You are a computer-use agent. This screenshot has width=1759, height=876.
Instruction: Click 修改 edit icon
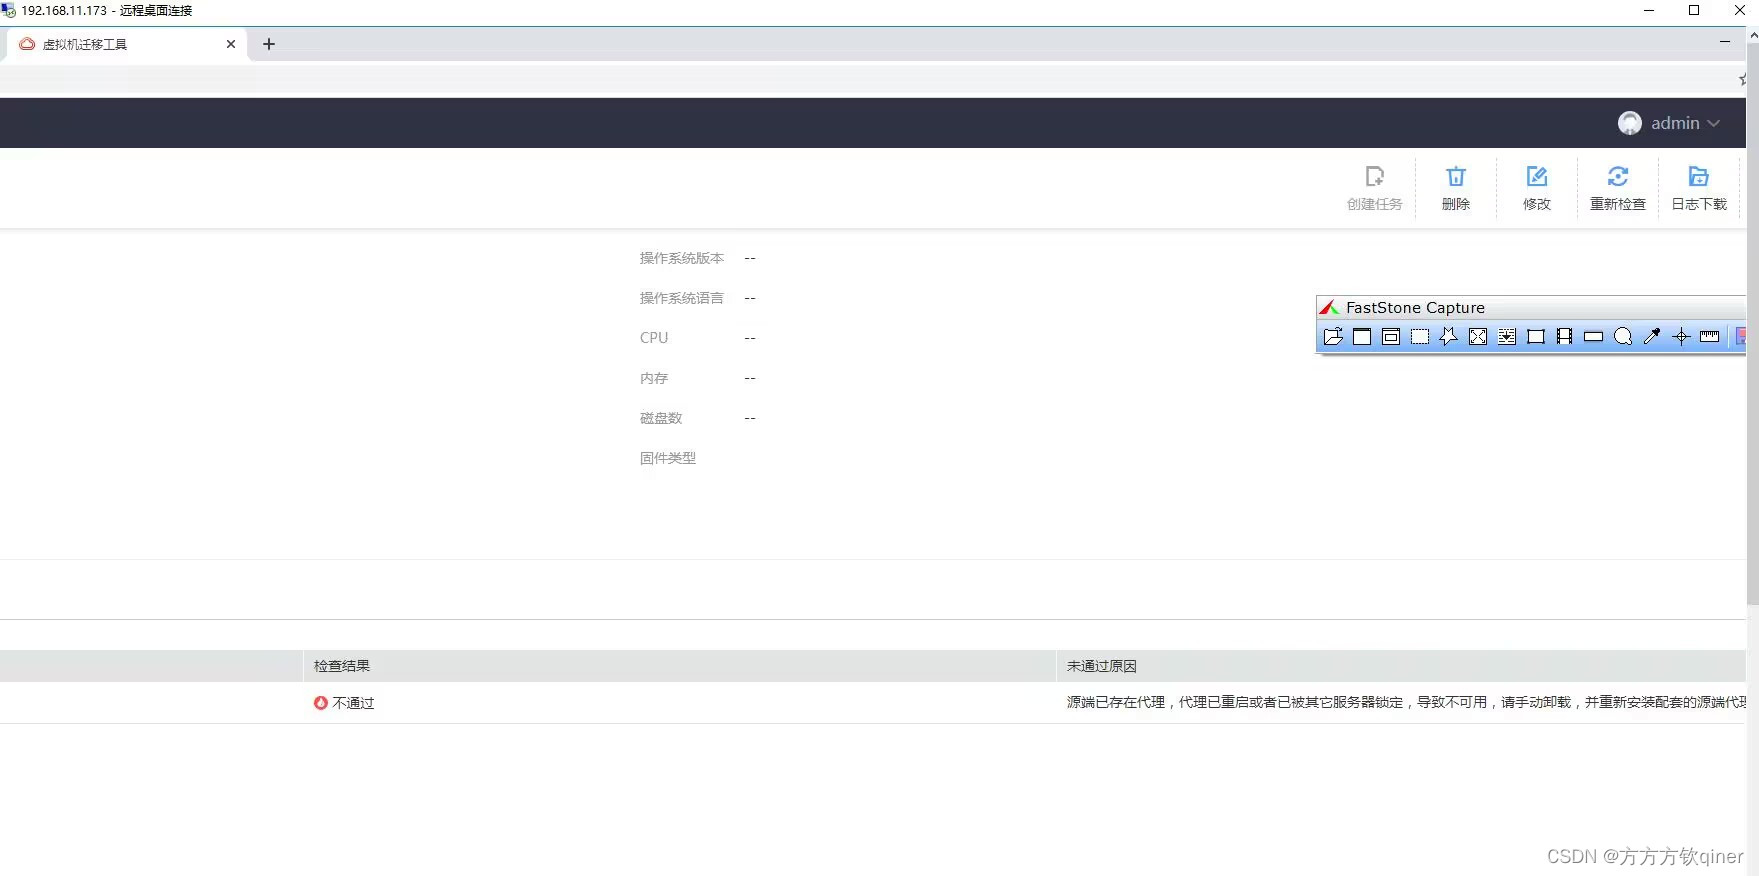[x=1537, y=177]
